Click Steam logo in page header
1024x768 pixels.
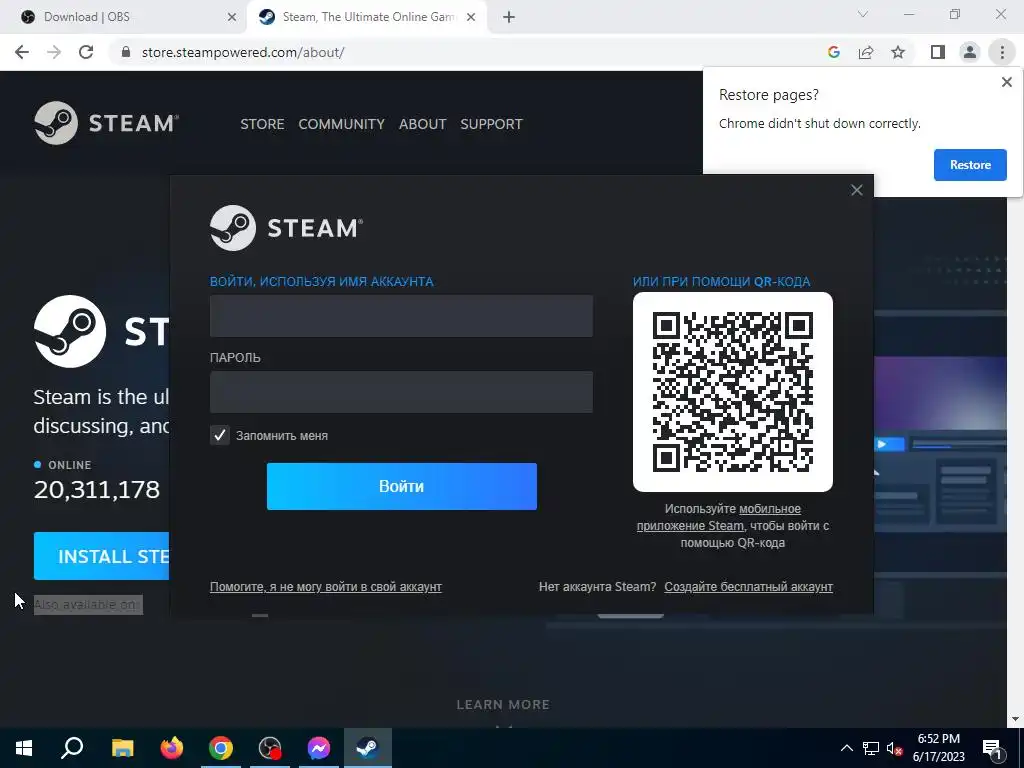click(106, 123)
